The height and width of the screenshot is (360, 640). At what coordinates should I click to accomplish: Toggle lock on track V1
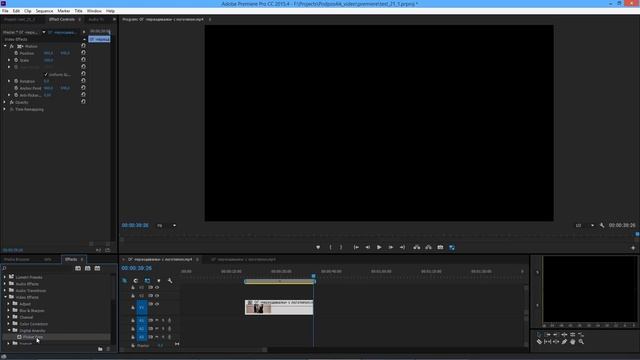[x=133, y=307]
